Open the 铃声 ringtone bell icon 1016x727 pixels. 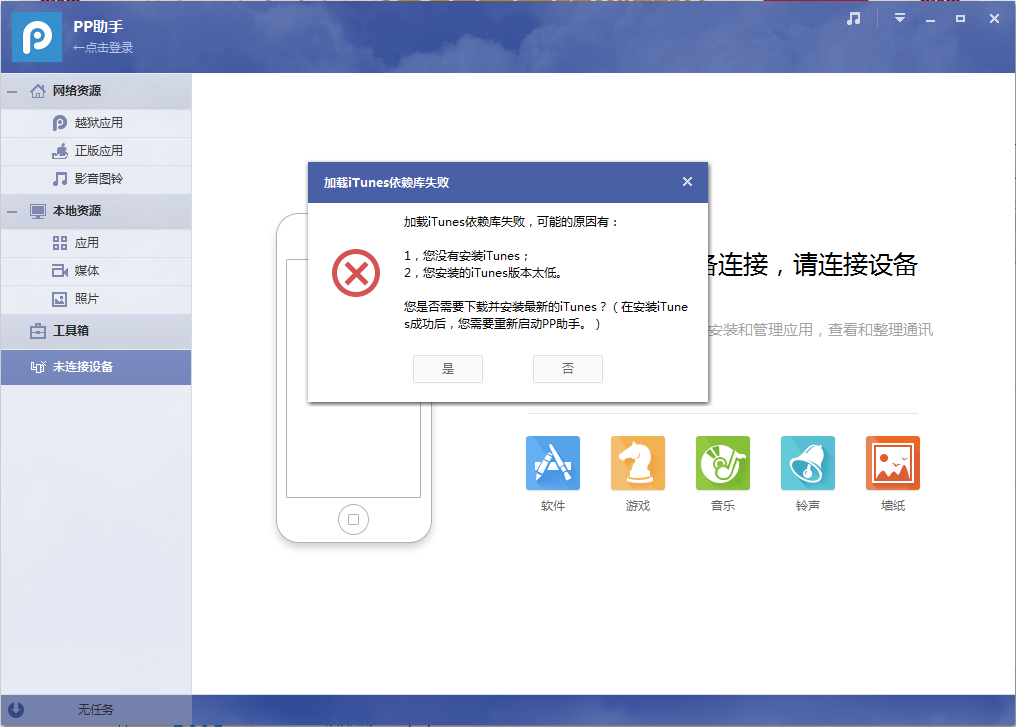coord(808,463)
